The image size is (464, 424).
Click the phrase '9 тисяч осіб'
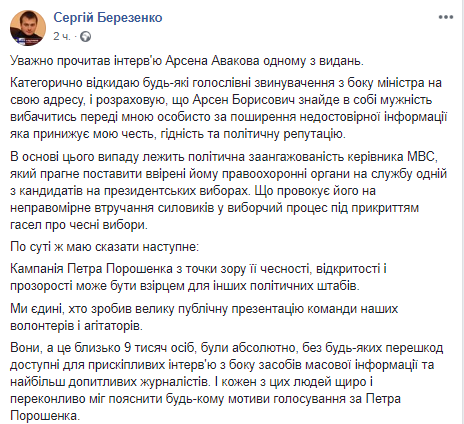point(159,348)
